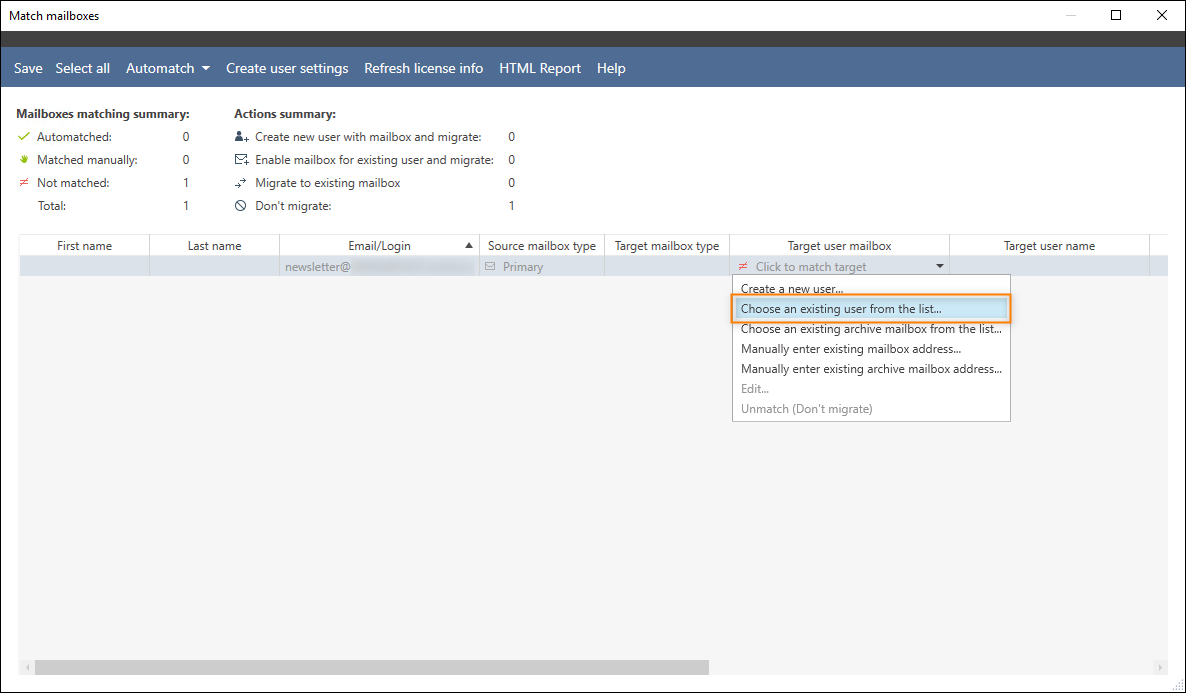Click the 'Primary' source mailbox type cell
Viewport: 1186px width, 693px height.
tap(542, 266)
